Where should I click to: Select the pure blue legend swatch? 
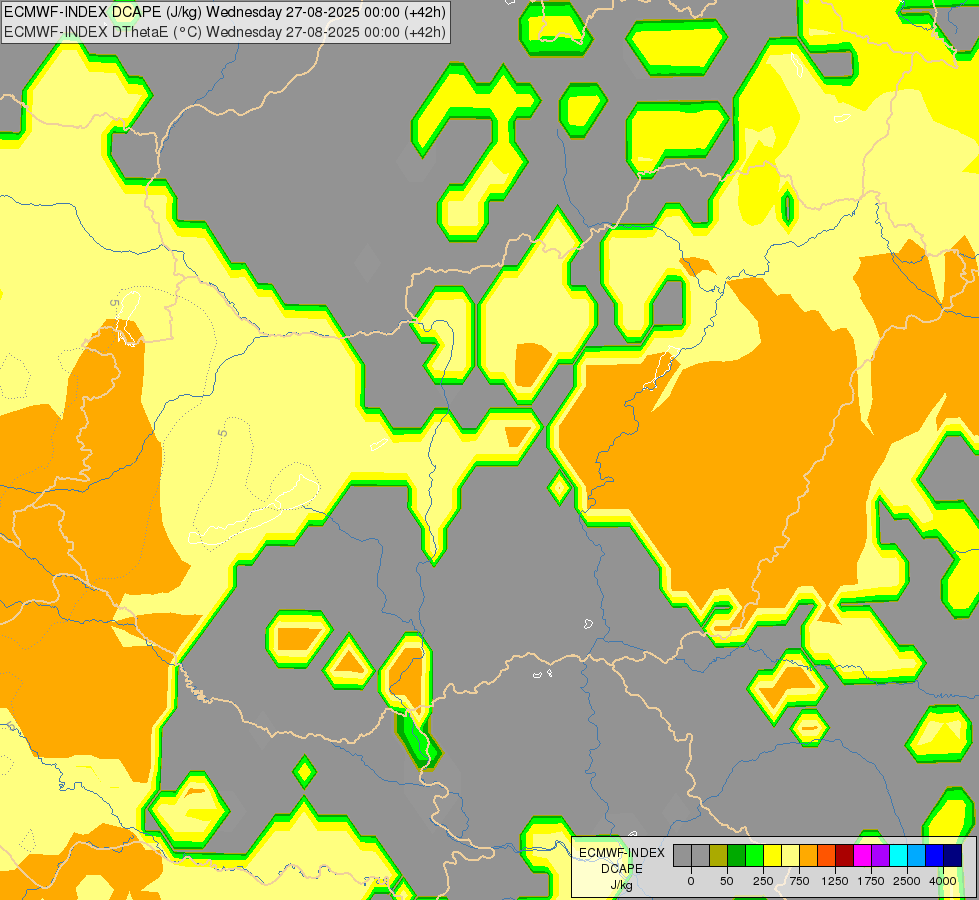pos(935,855)
